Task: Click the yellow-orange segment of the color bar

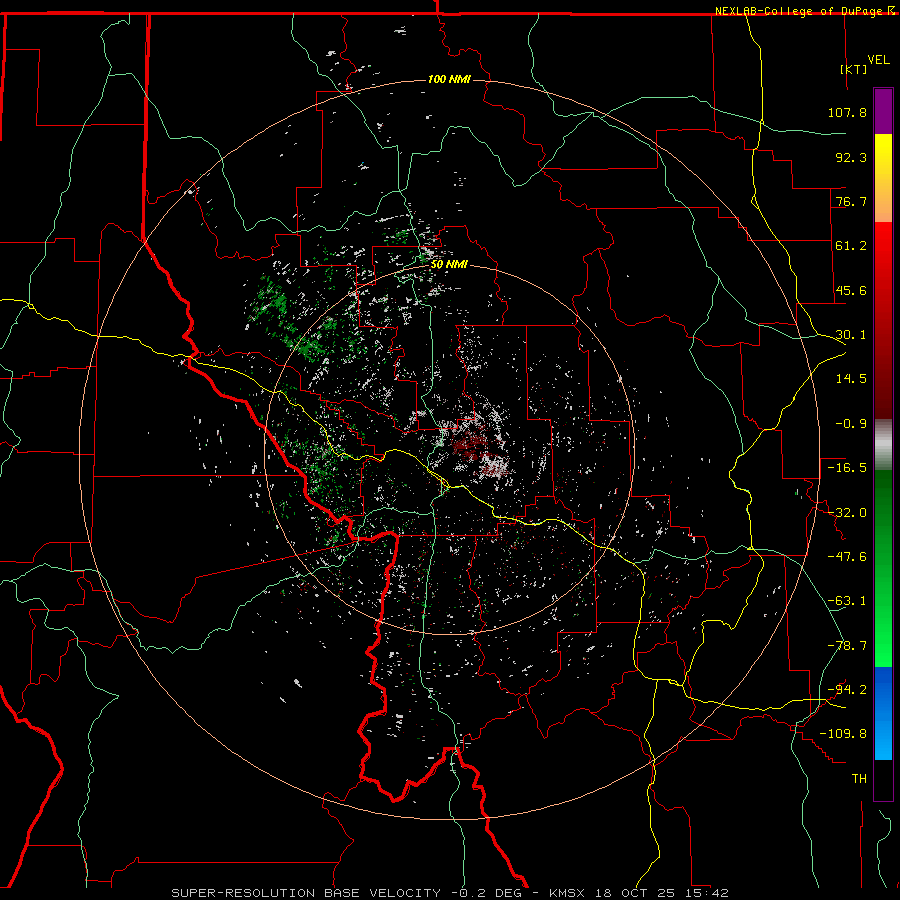Action: (x=883, y=178)
